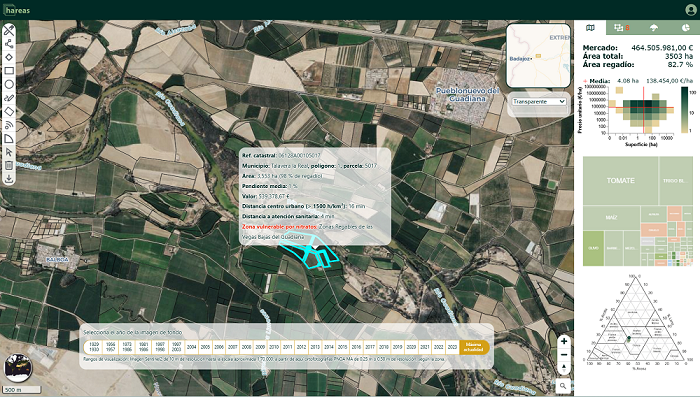This screenshot has width=700, height=397.
Task: Select the polyline drawing tool
Action: (9, 44)
